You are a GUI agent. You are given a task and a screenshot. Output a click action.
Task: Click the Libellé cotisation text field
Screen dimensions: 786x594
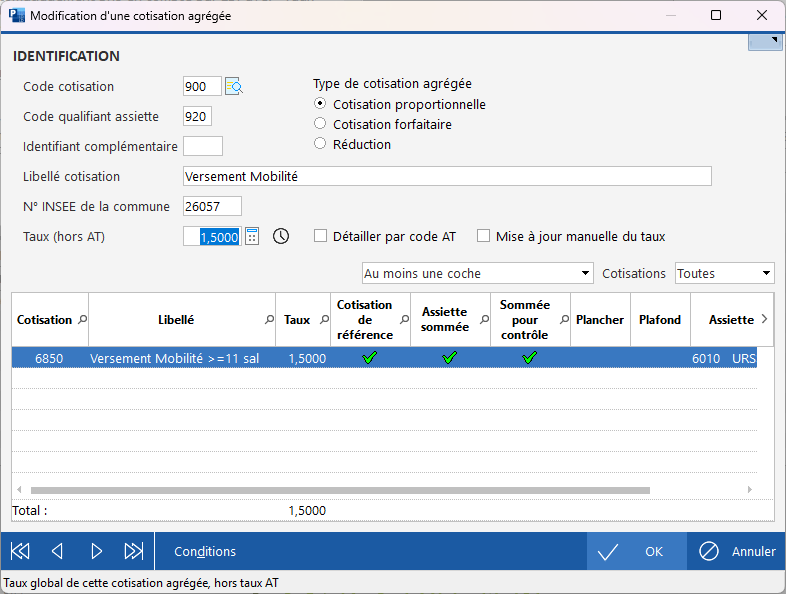pos(447,176)
